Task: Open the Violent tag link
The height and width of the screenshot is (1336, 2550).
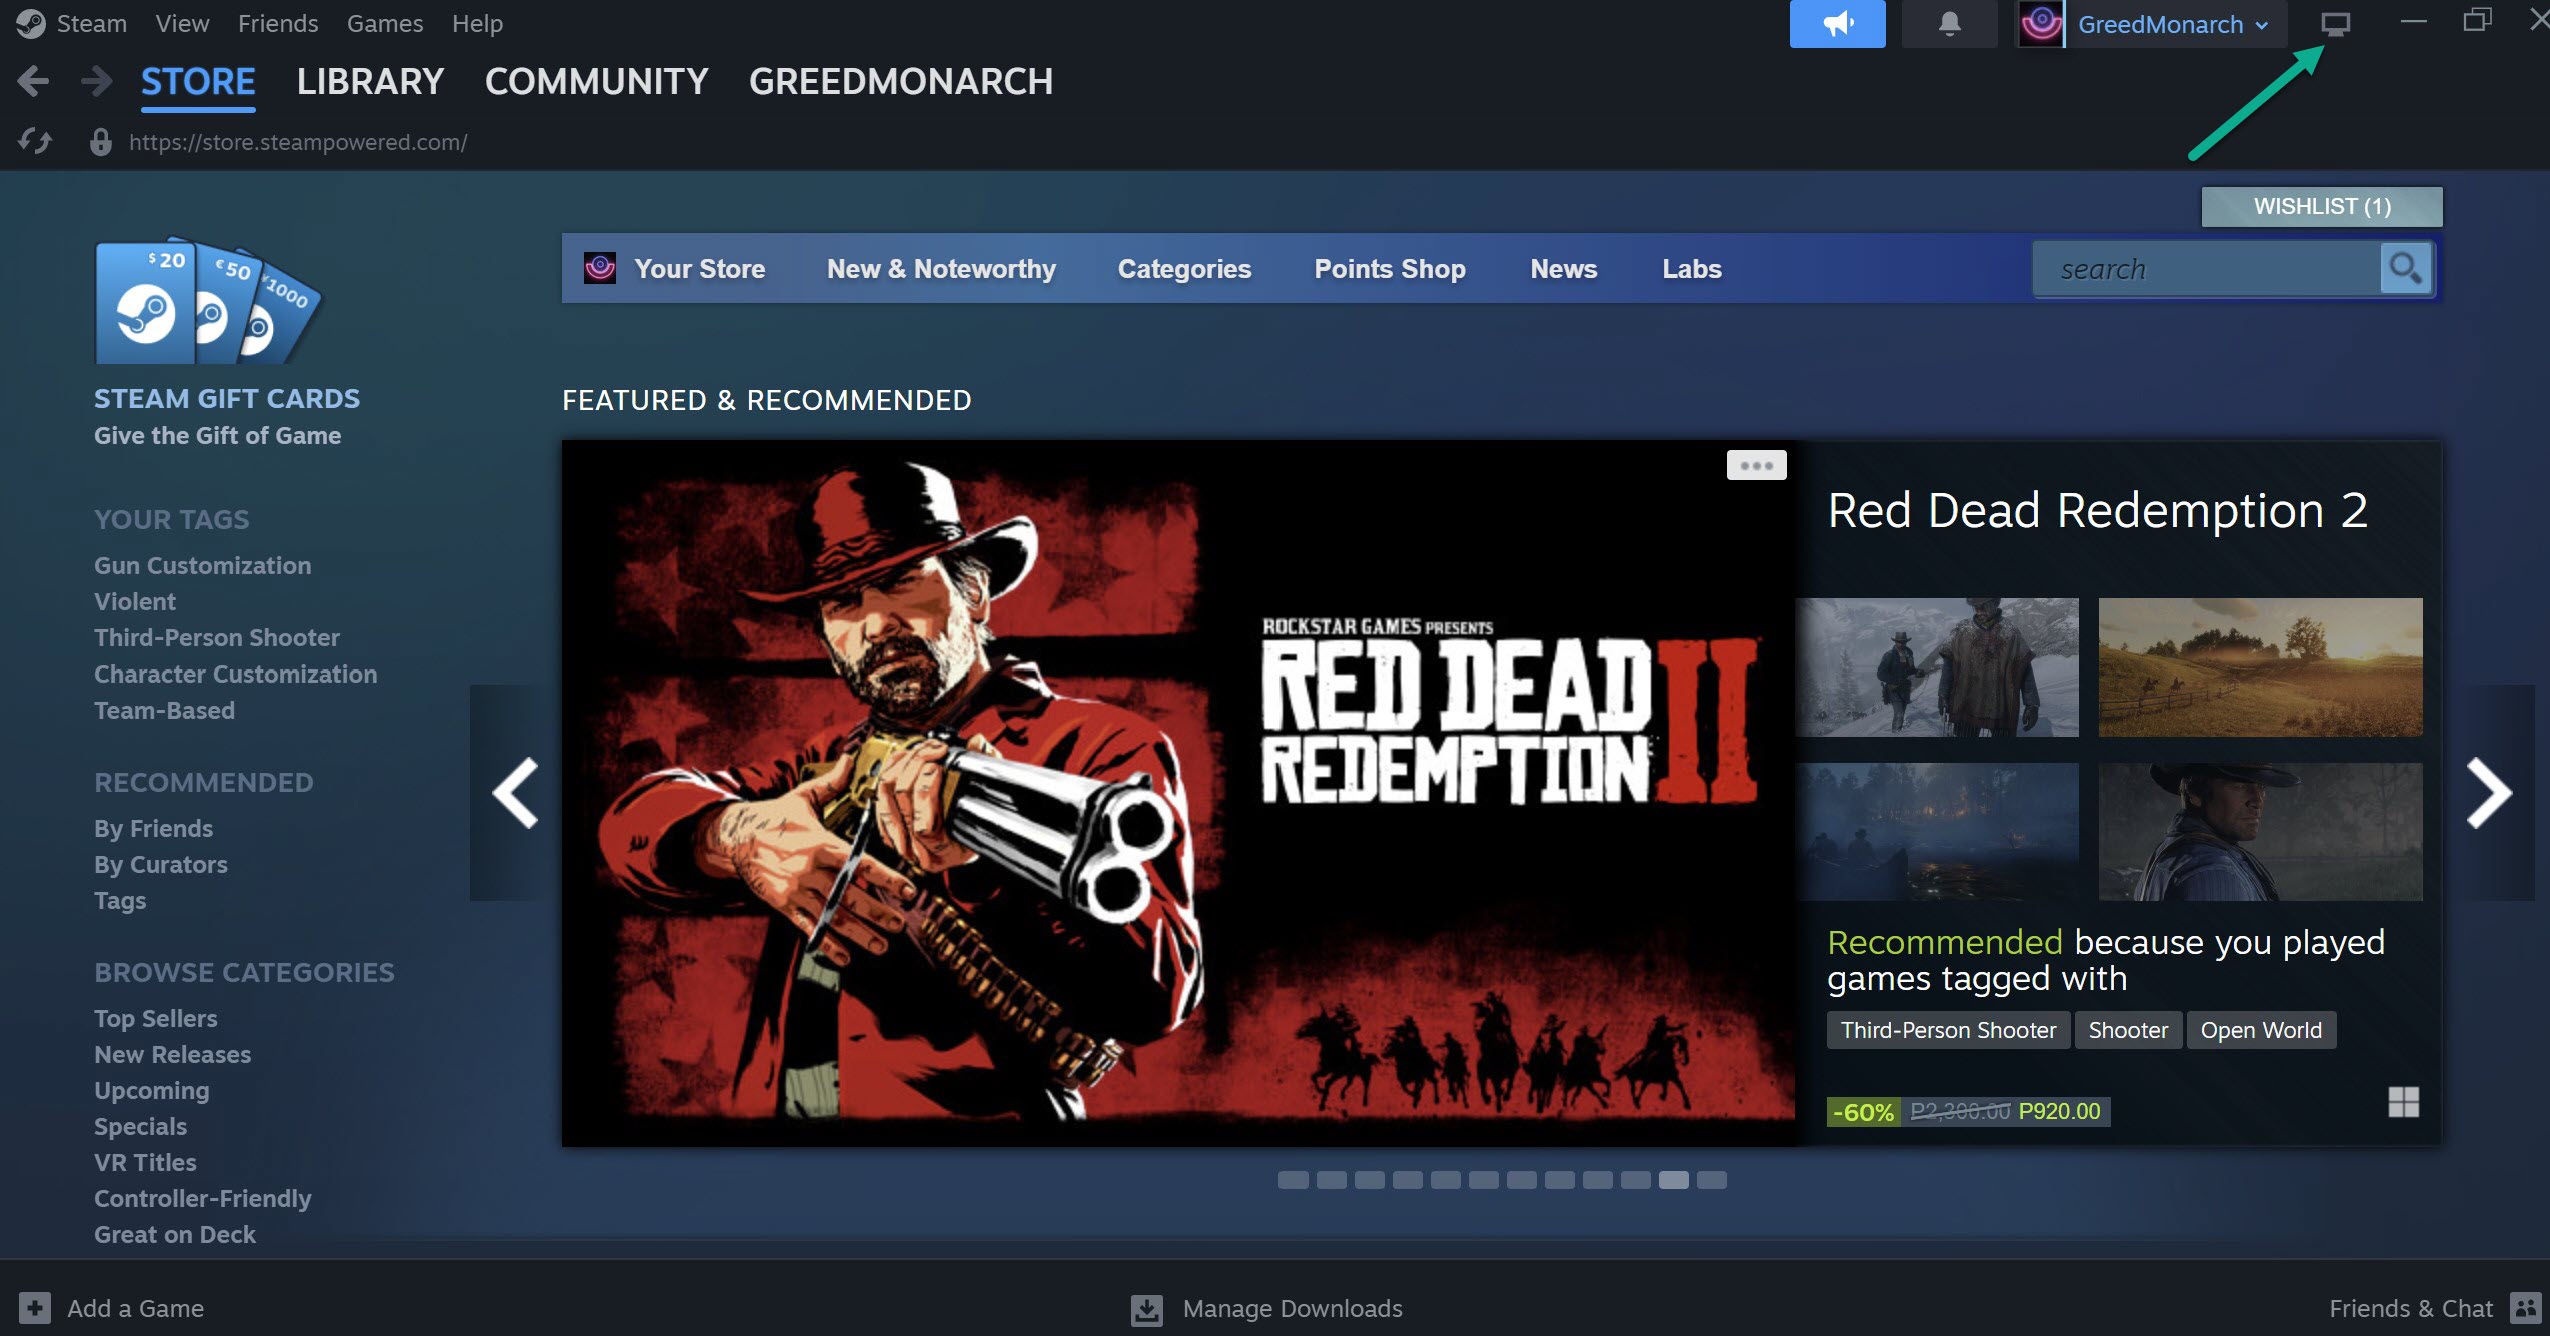Action: 135,601
